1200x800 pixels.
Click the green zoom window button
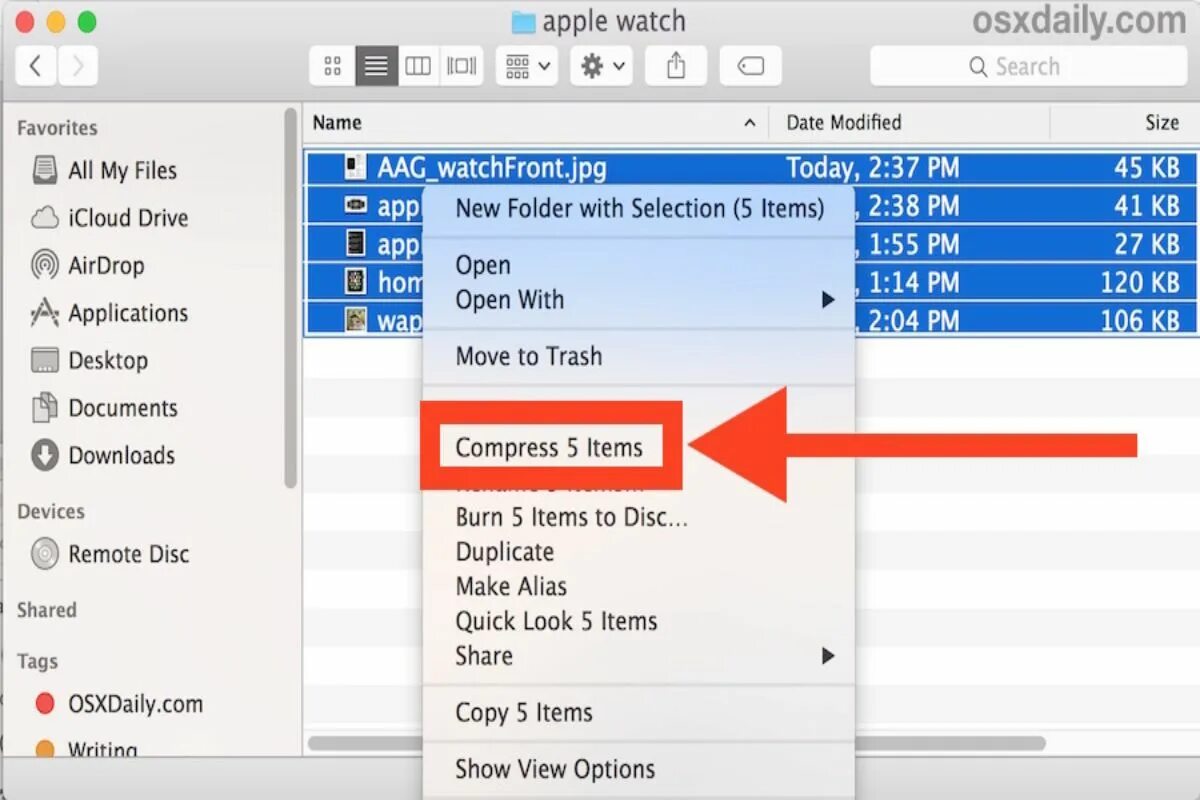88,21
